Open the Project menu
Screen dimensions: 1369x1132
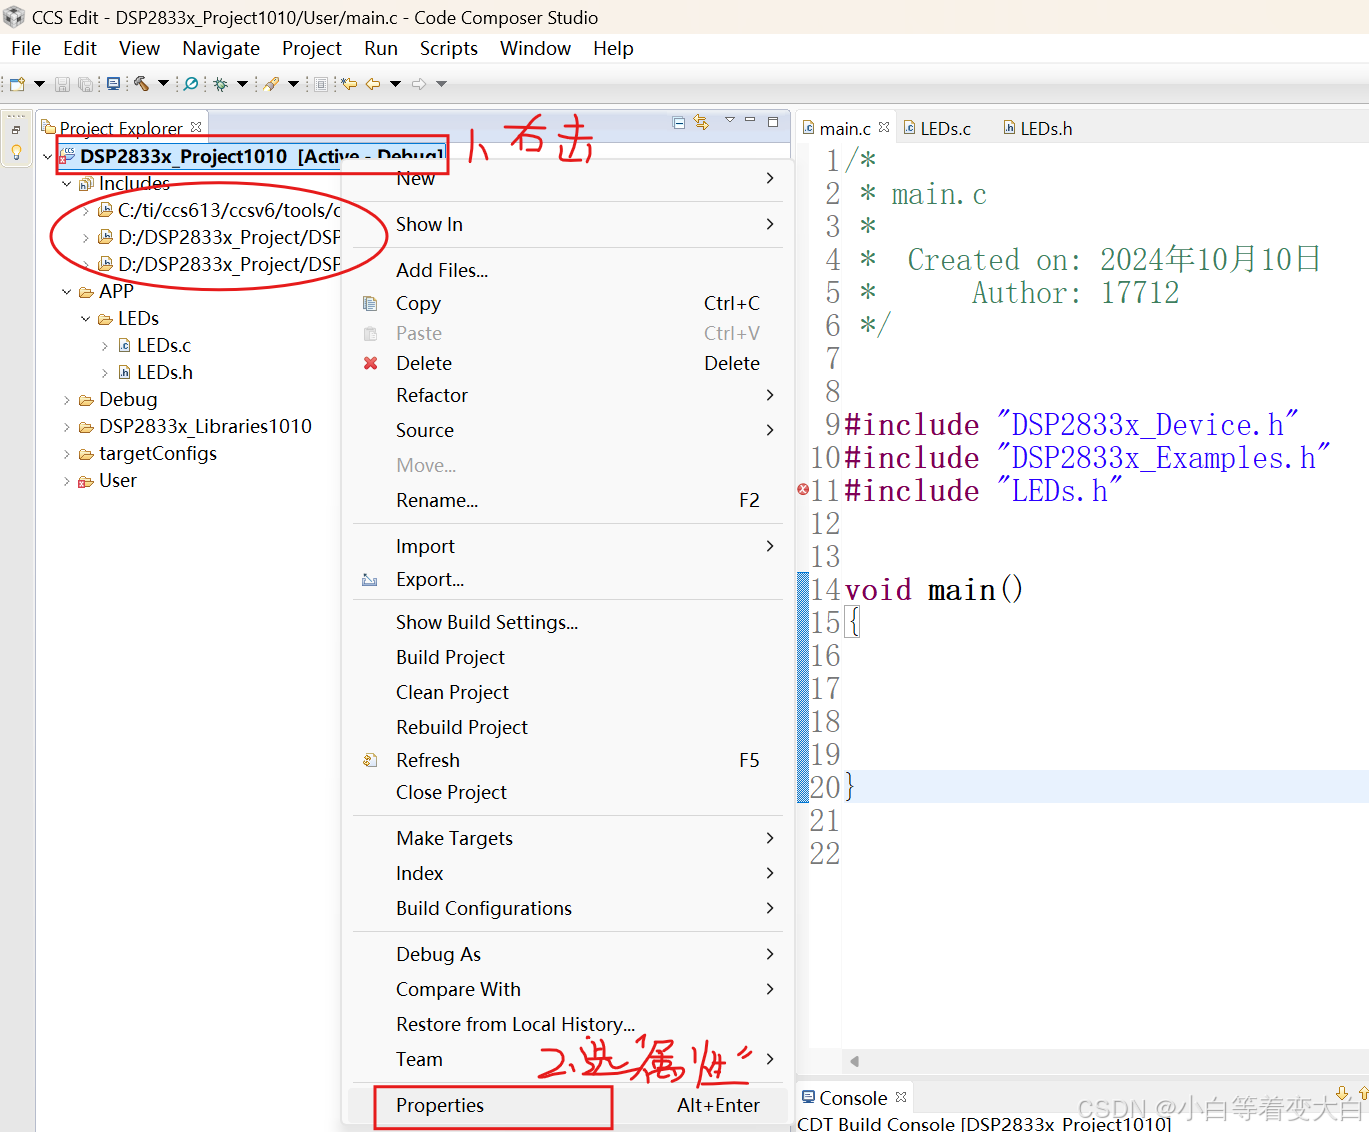pyautogui.click(x=312, y=48)
